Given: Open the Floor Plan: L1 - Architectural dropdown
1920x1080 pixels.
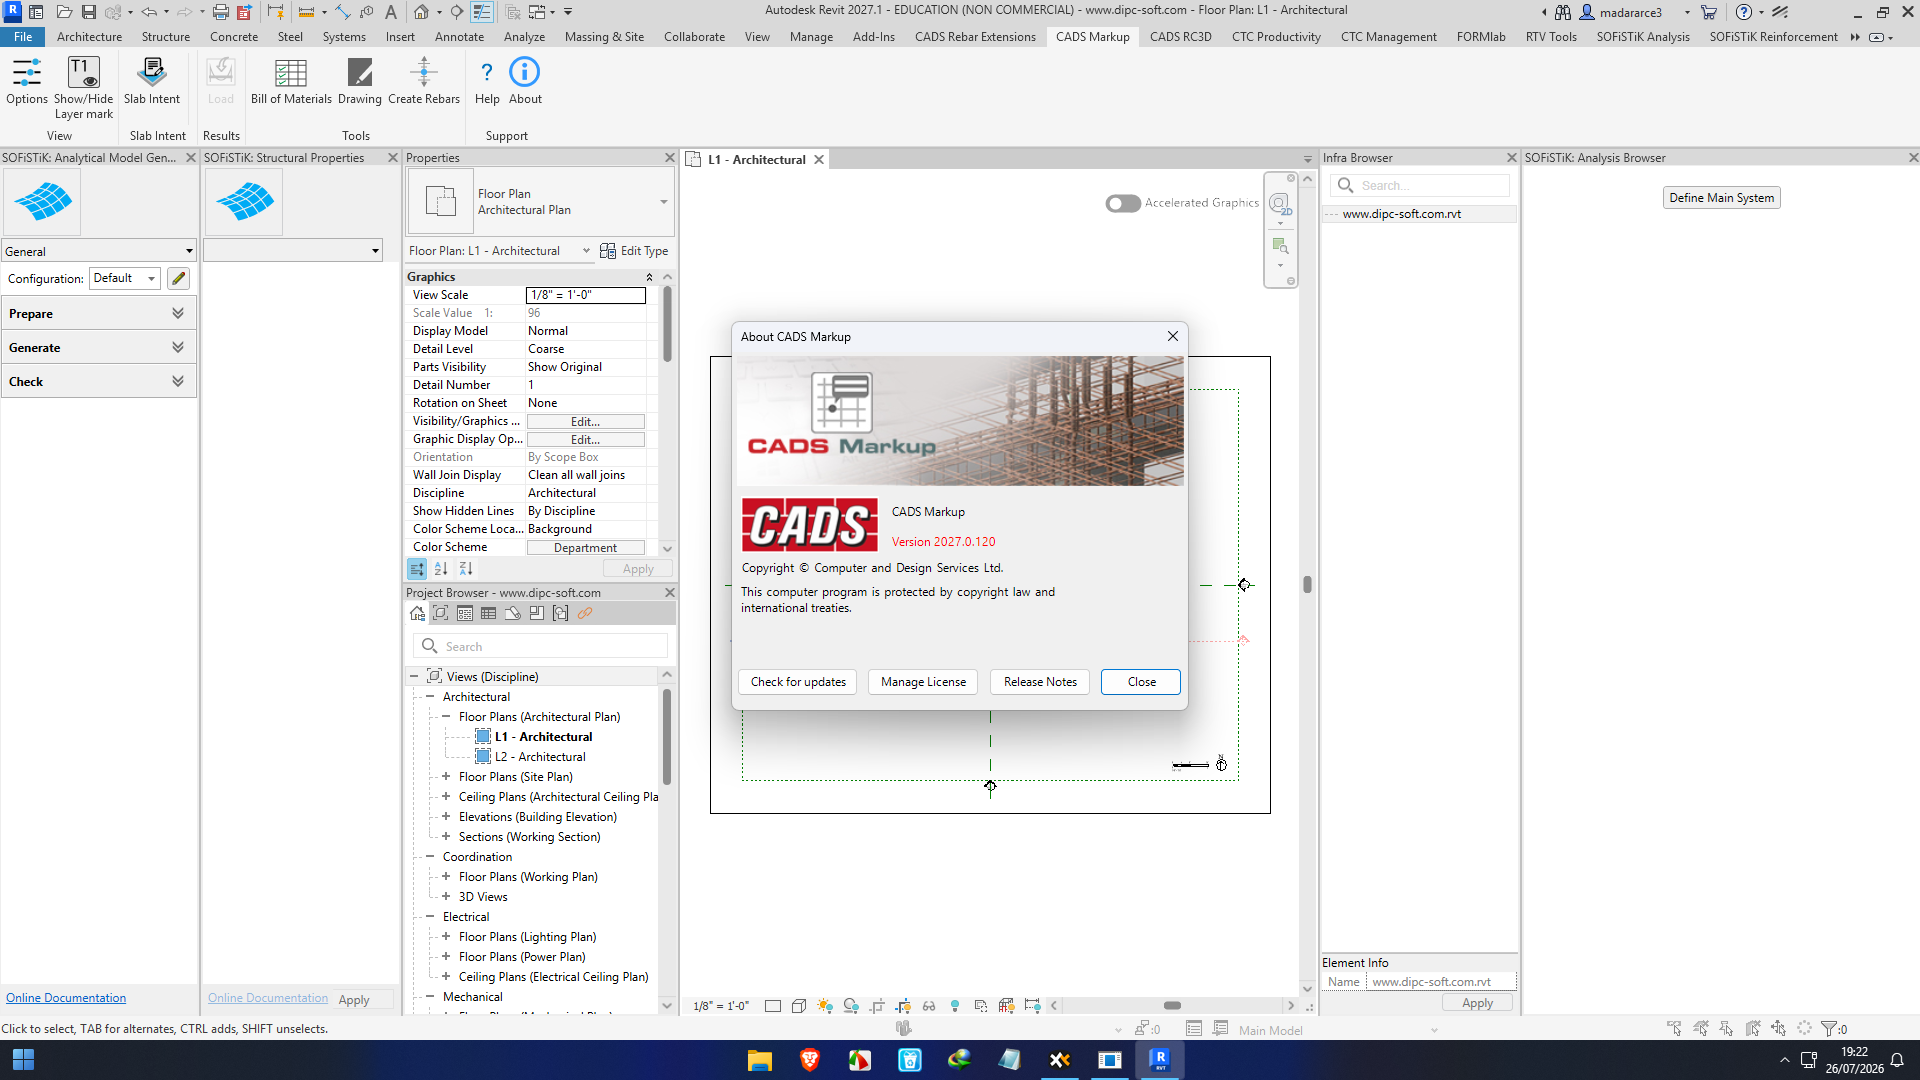Looking at the screenshot, I should 500,251.
